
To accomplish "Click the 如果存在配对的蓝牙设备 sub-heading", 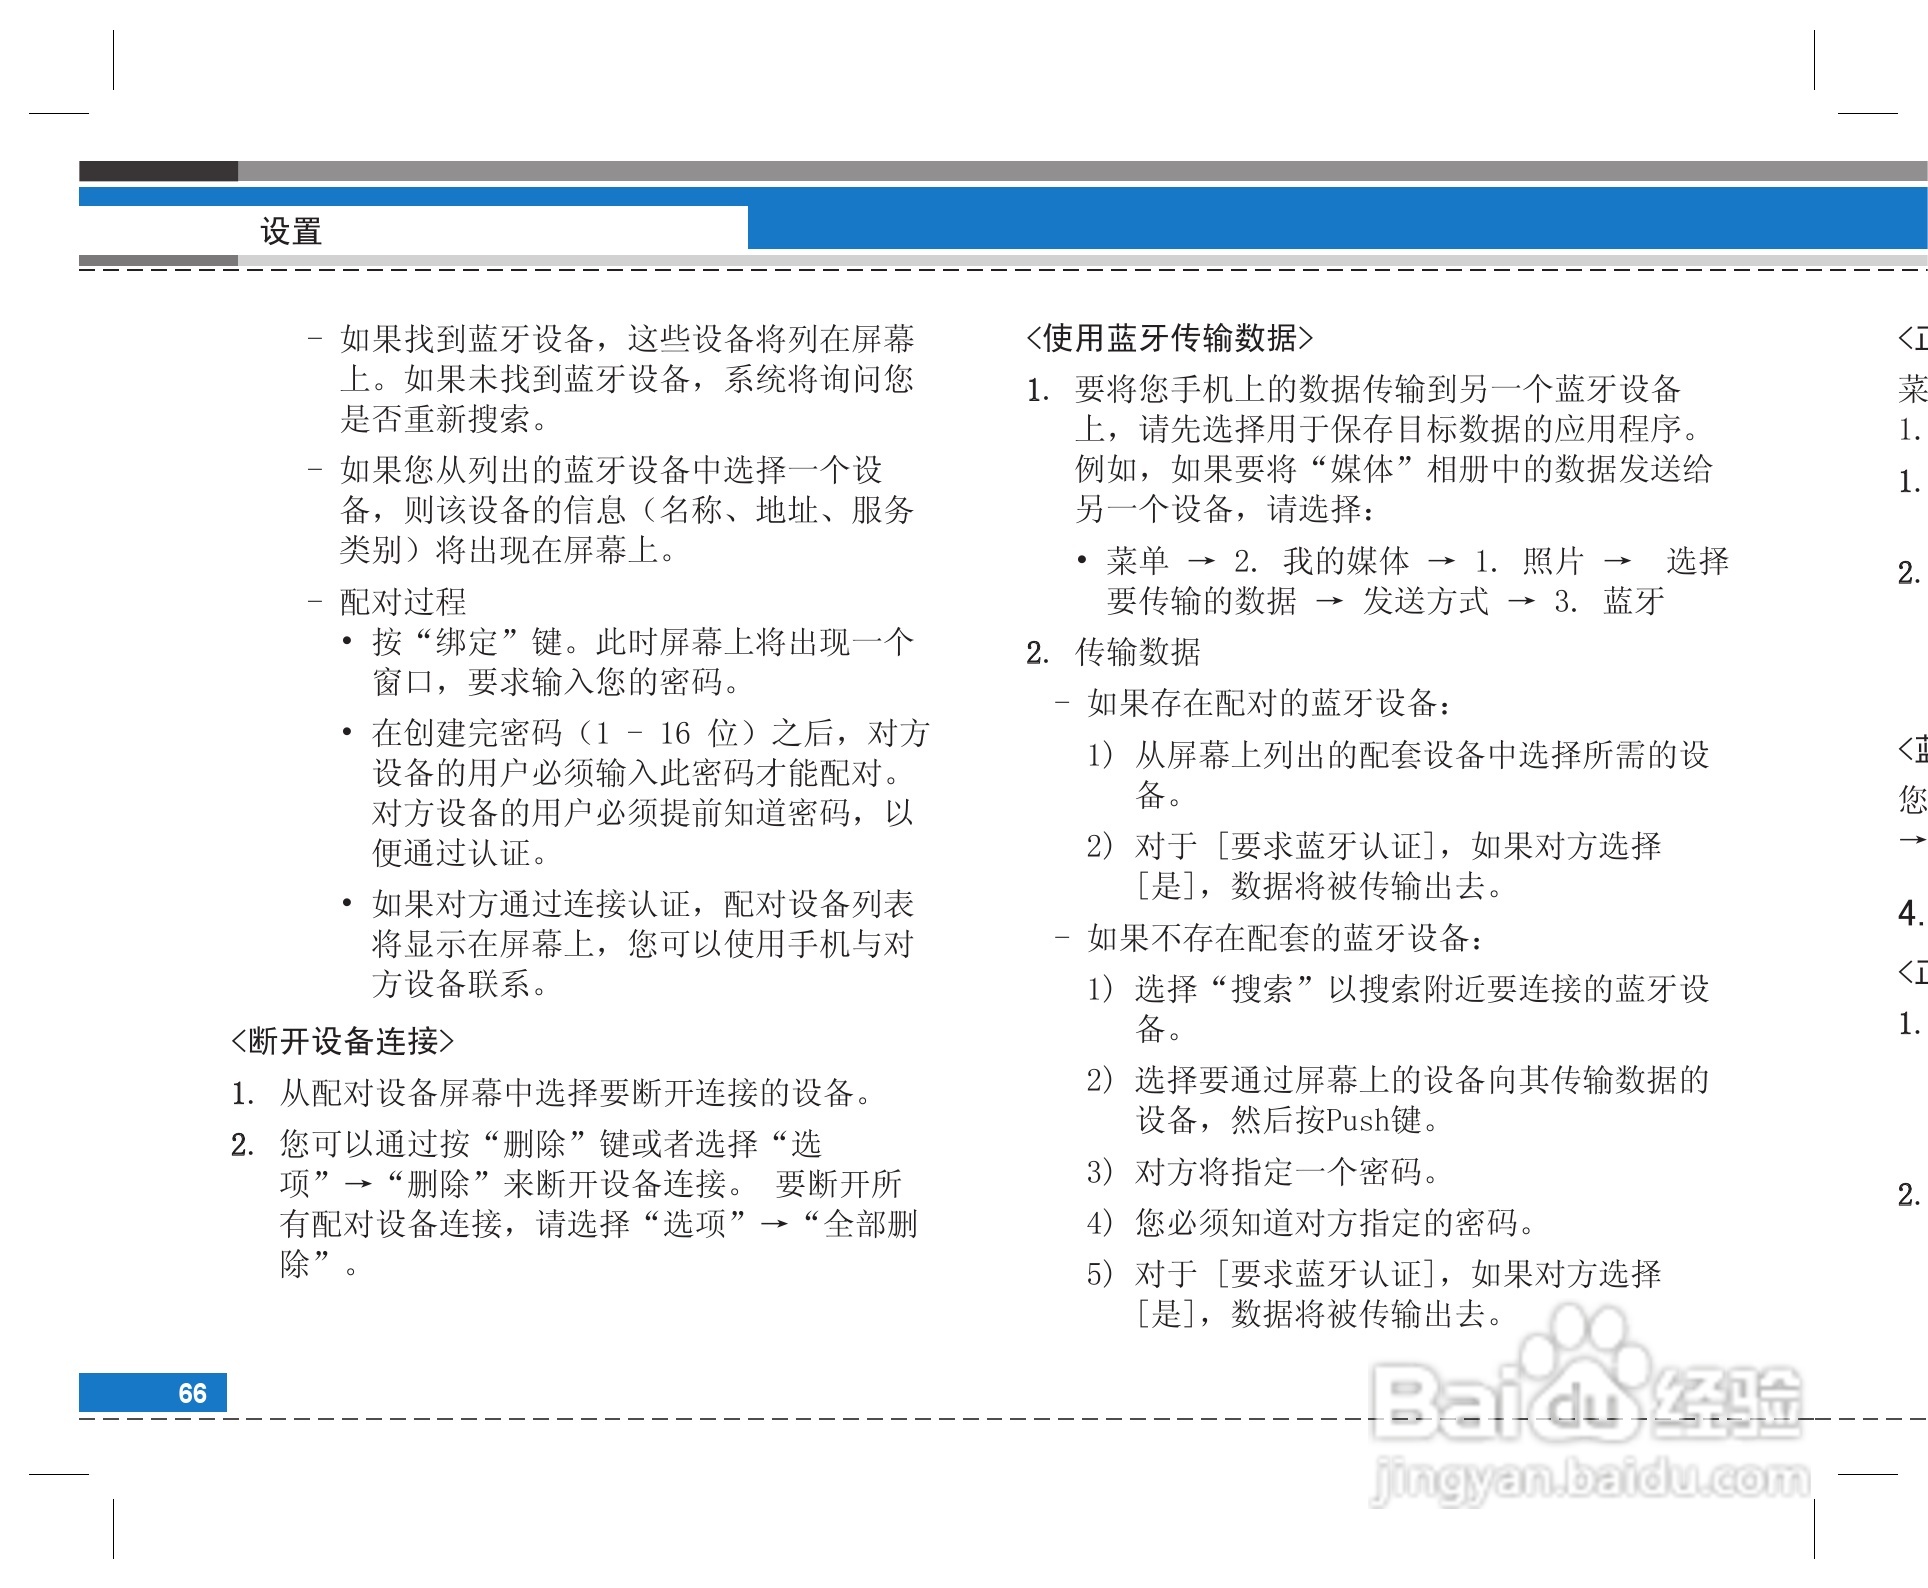I will [1268, 703].
